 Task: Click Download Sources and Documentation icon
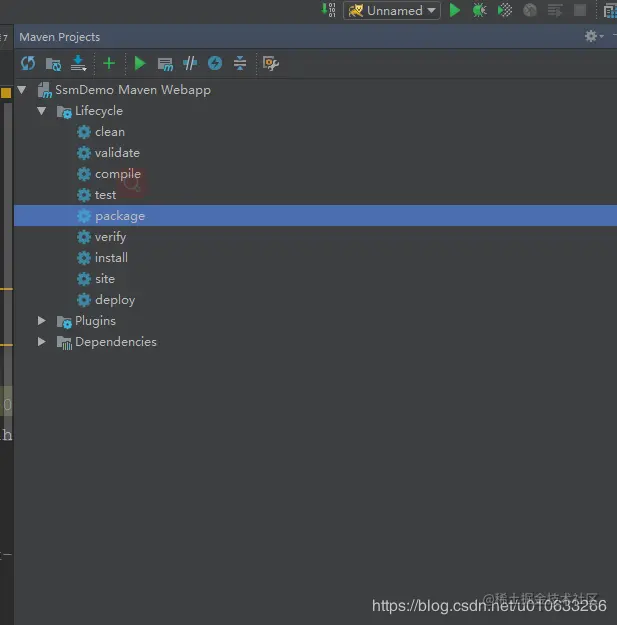click(79, 63)
